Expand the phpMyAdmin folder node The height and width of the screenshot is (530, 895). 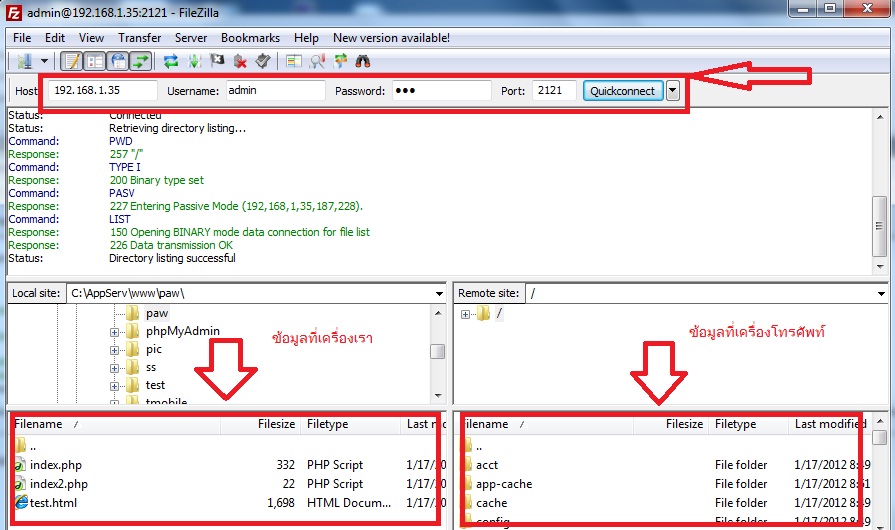114,332
